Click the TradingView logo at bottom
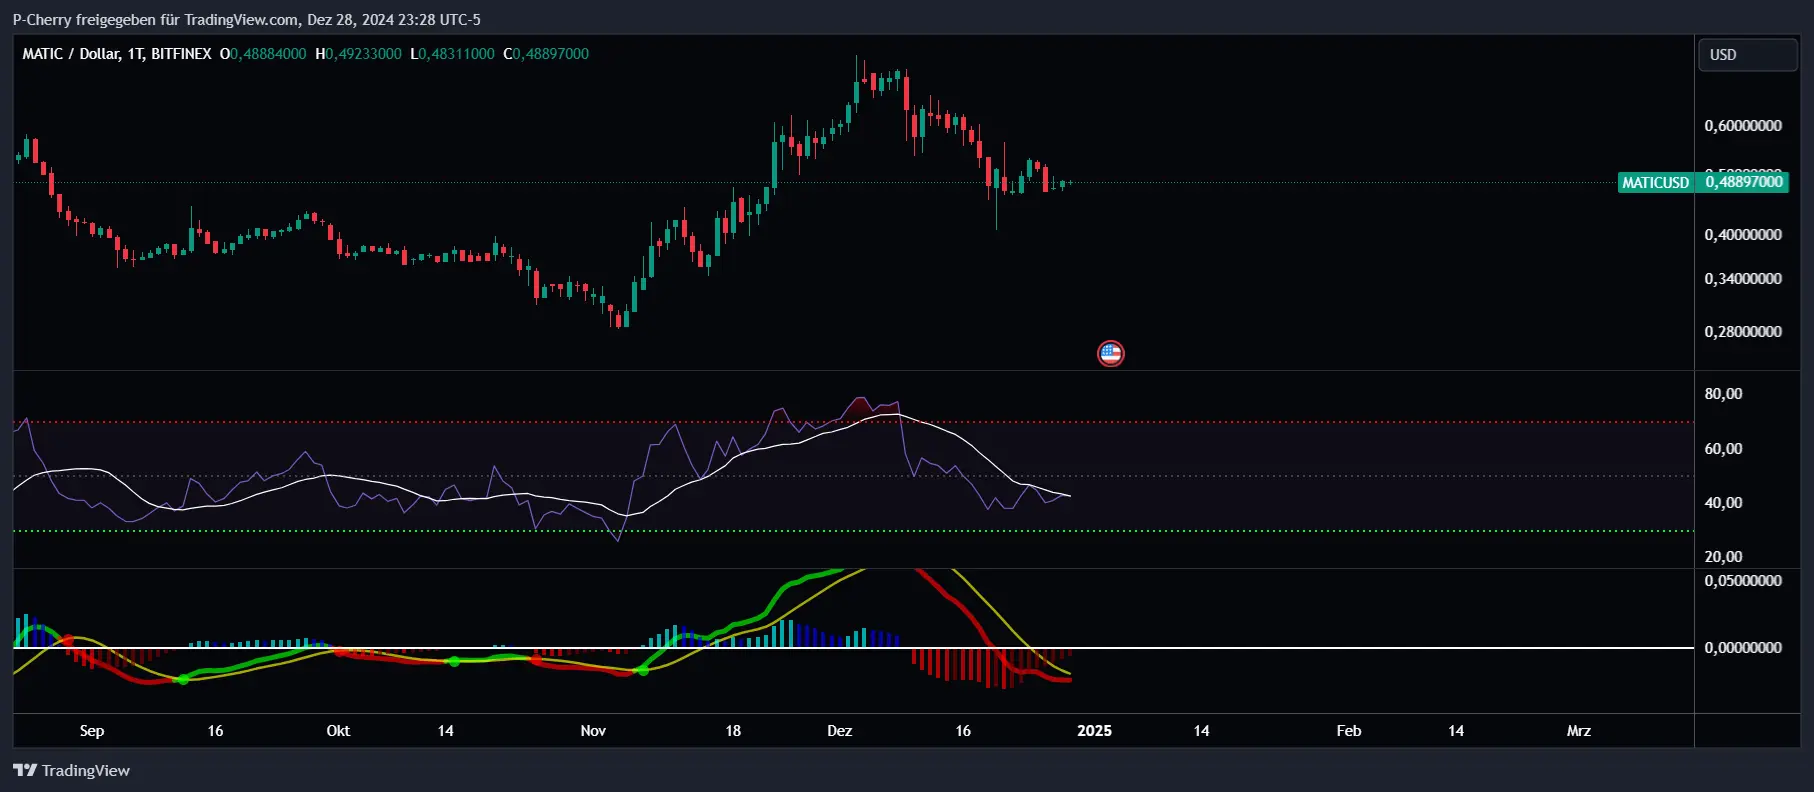 [x=71, y=770]
